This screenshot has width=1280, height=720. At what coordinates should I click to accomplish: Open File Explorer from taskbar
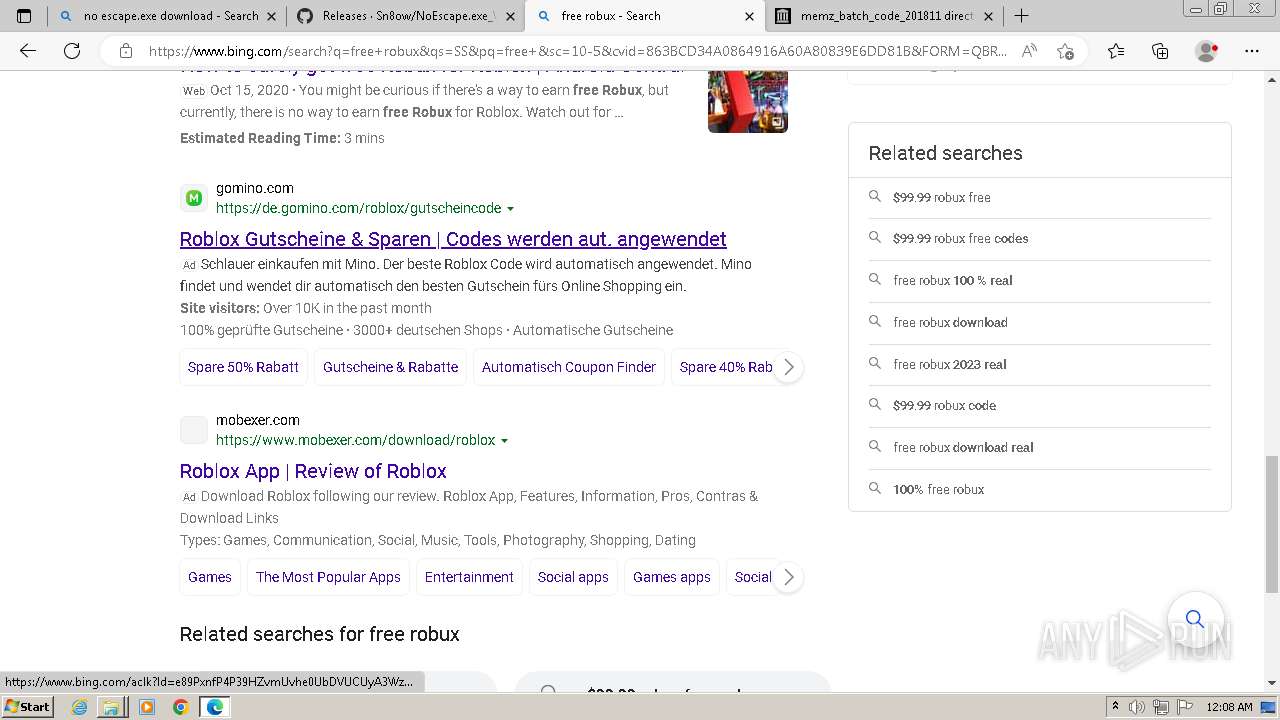click(111, 707)
